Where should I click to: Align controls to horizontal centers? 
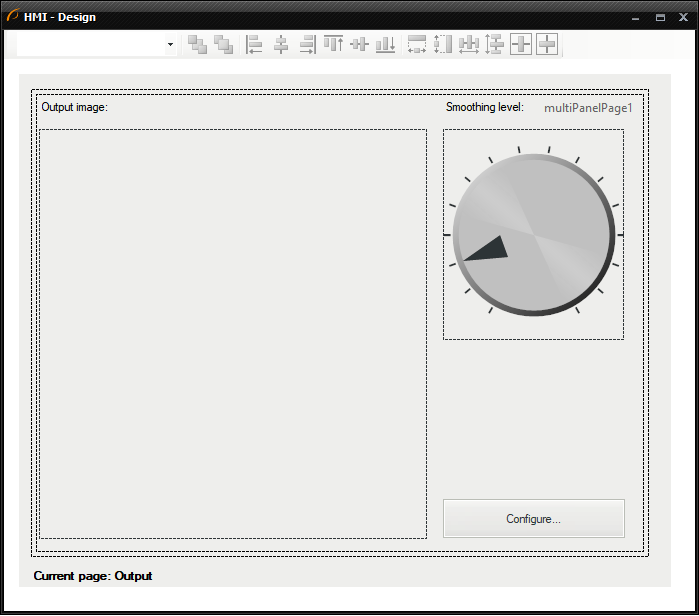(281, 44)
